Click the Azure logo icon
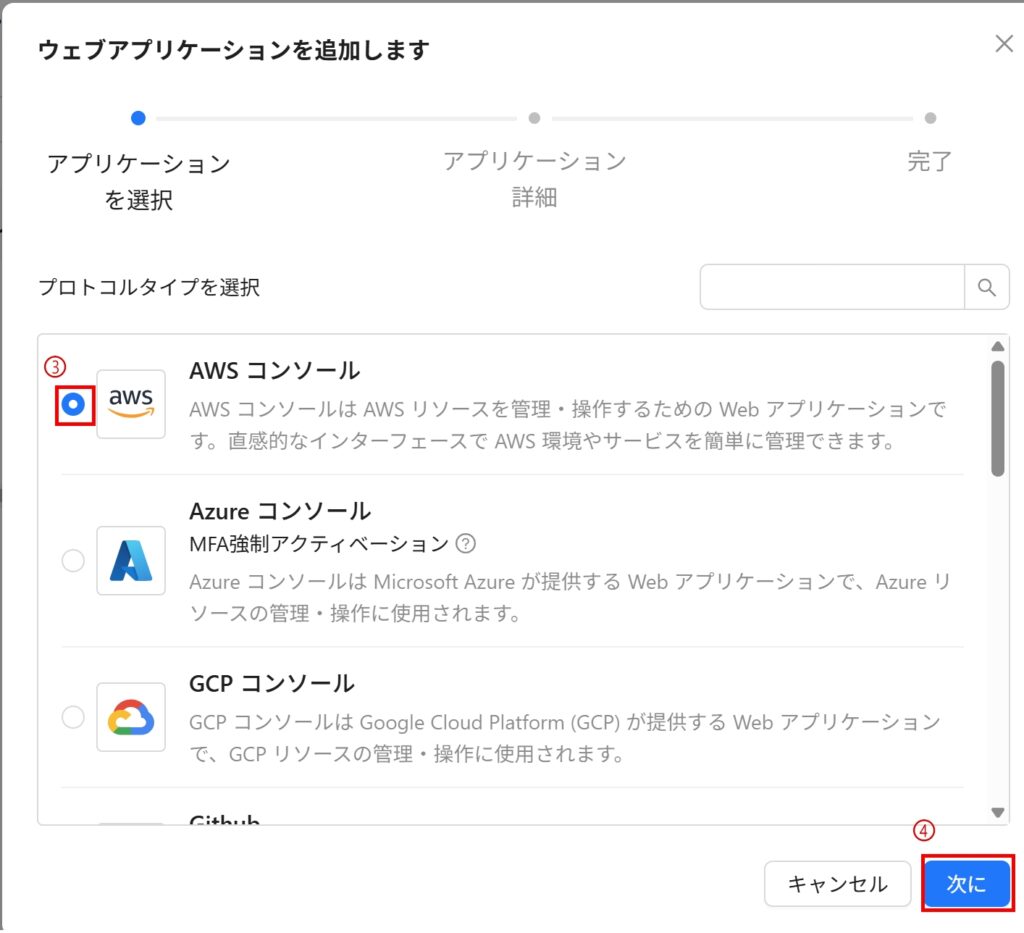This screenshot has height=933, width=1024. tap(131, 561)
